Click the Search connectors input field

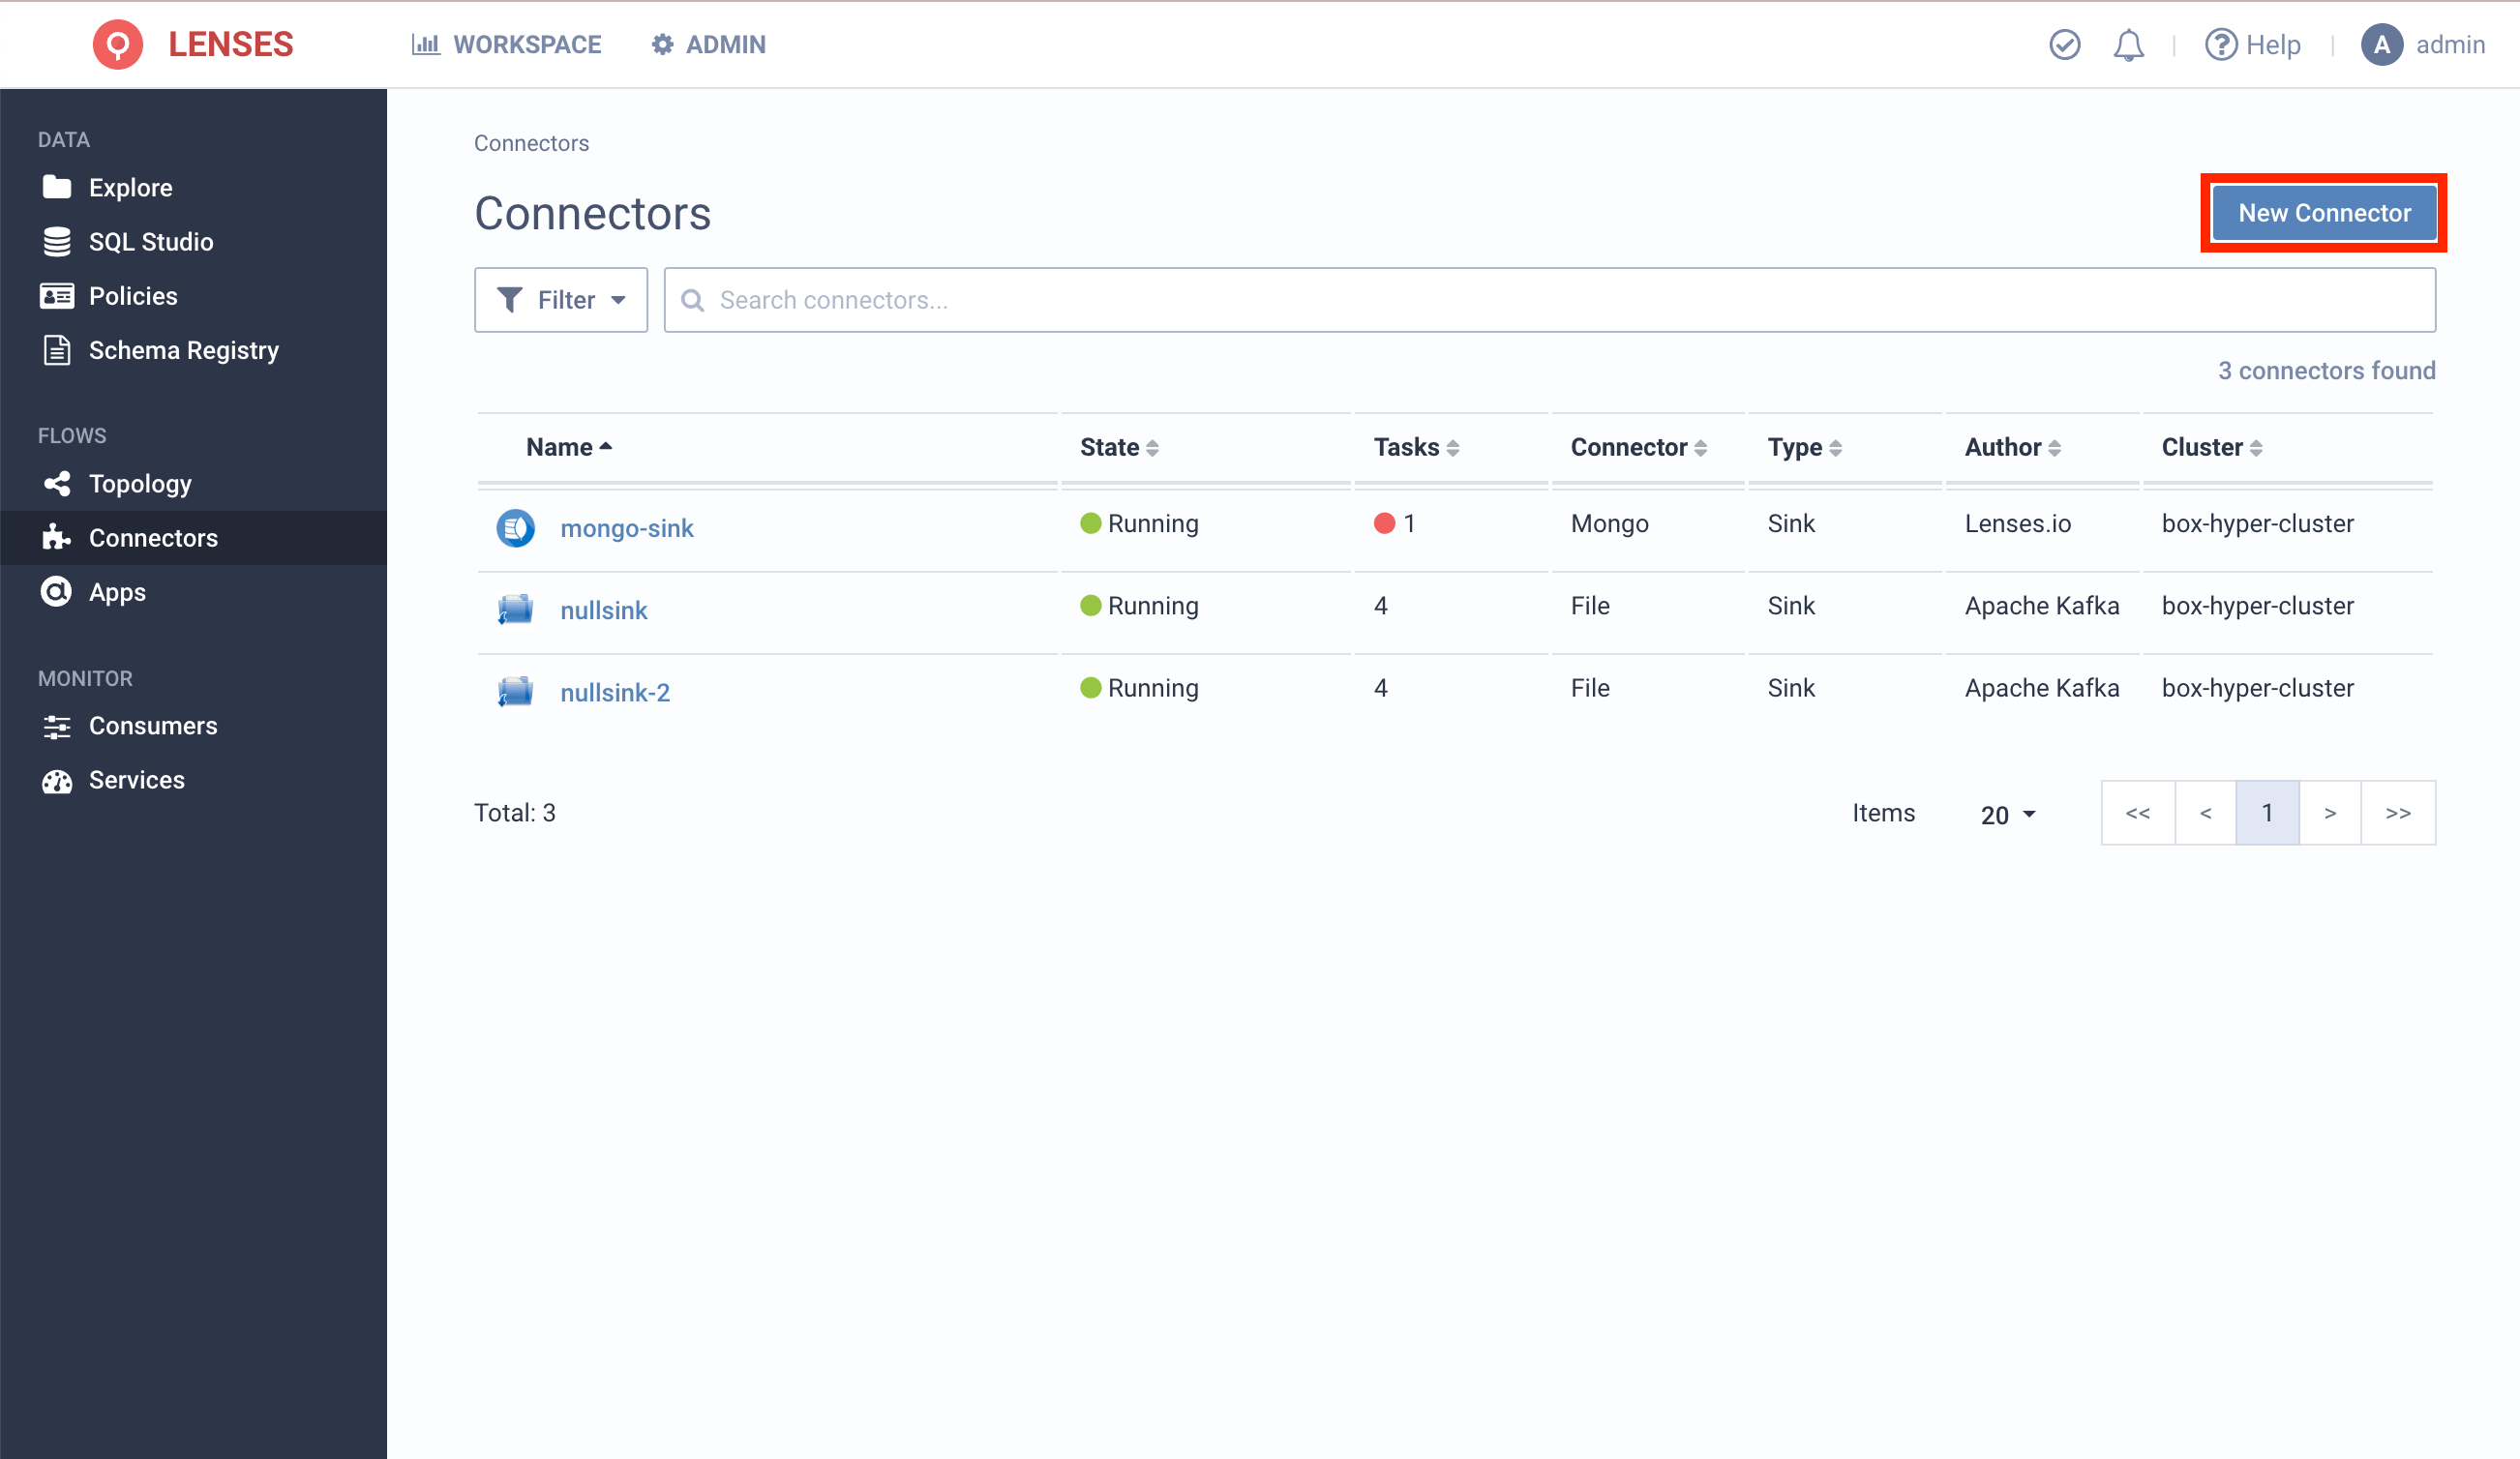coord(1551,299)
